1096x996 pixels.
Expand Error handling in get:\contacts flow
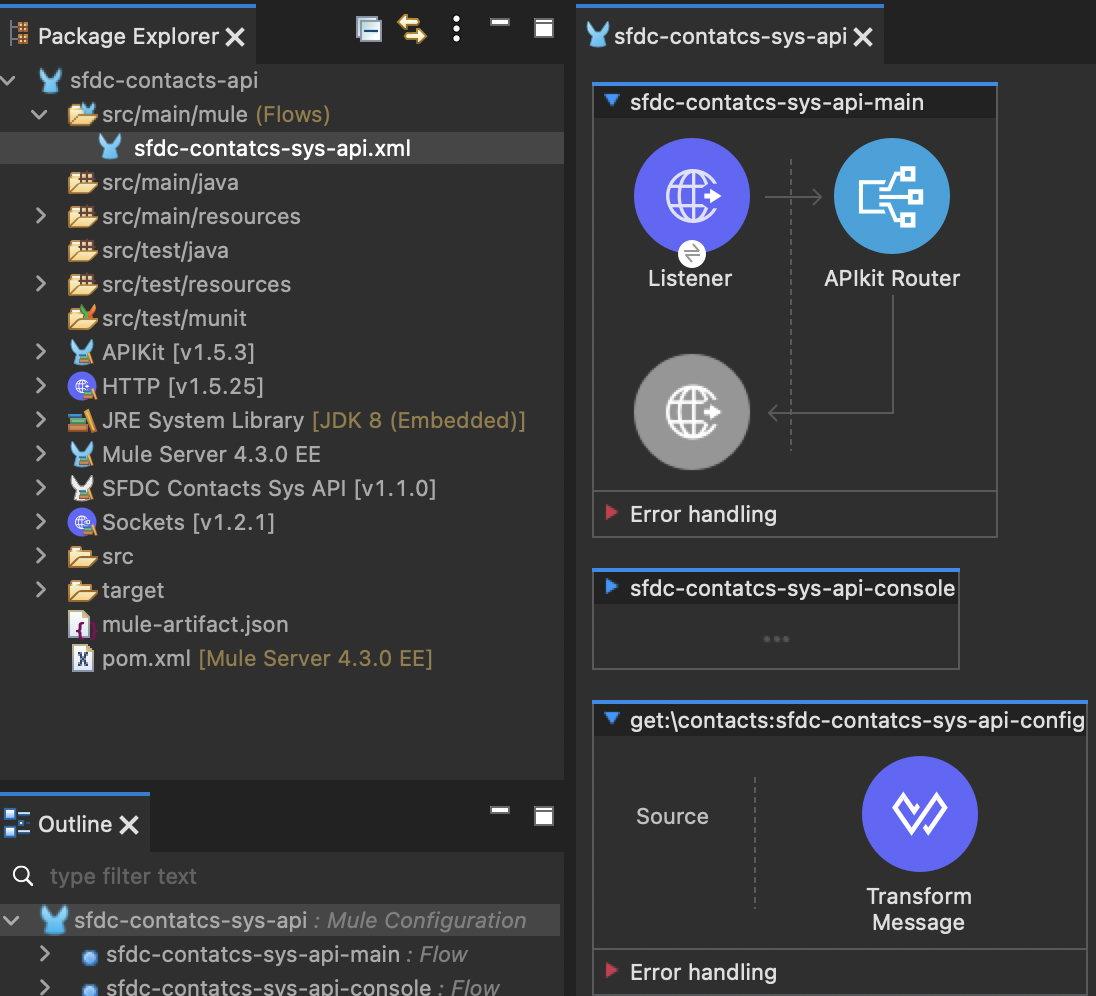coord(612,971)
